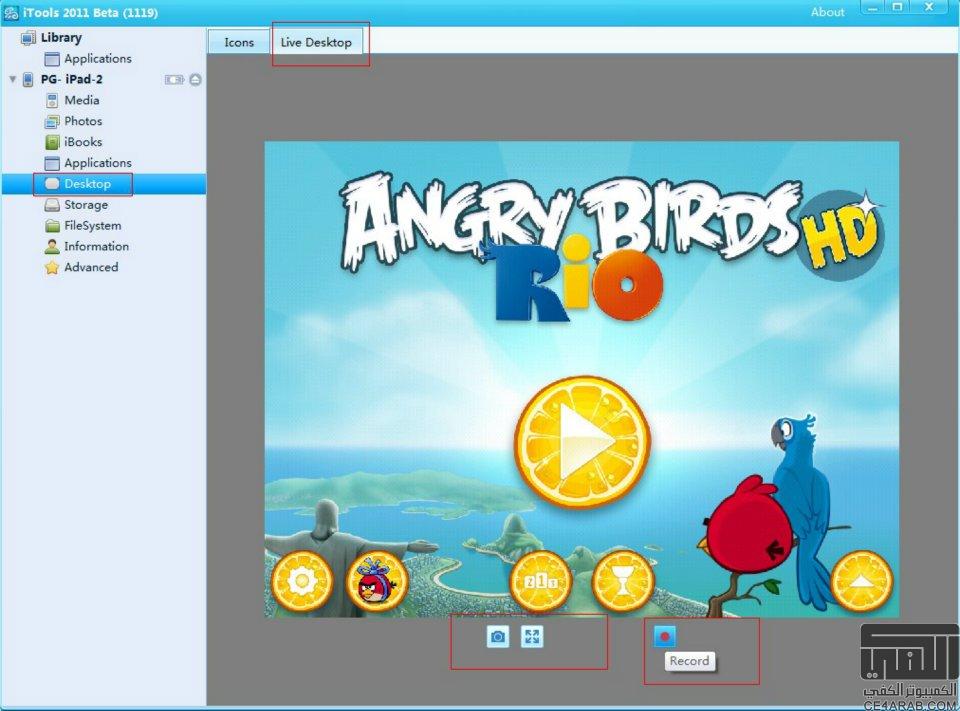Click the Media sidebar icon

(52, 100)
